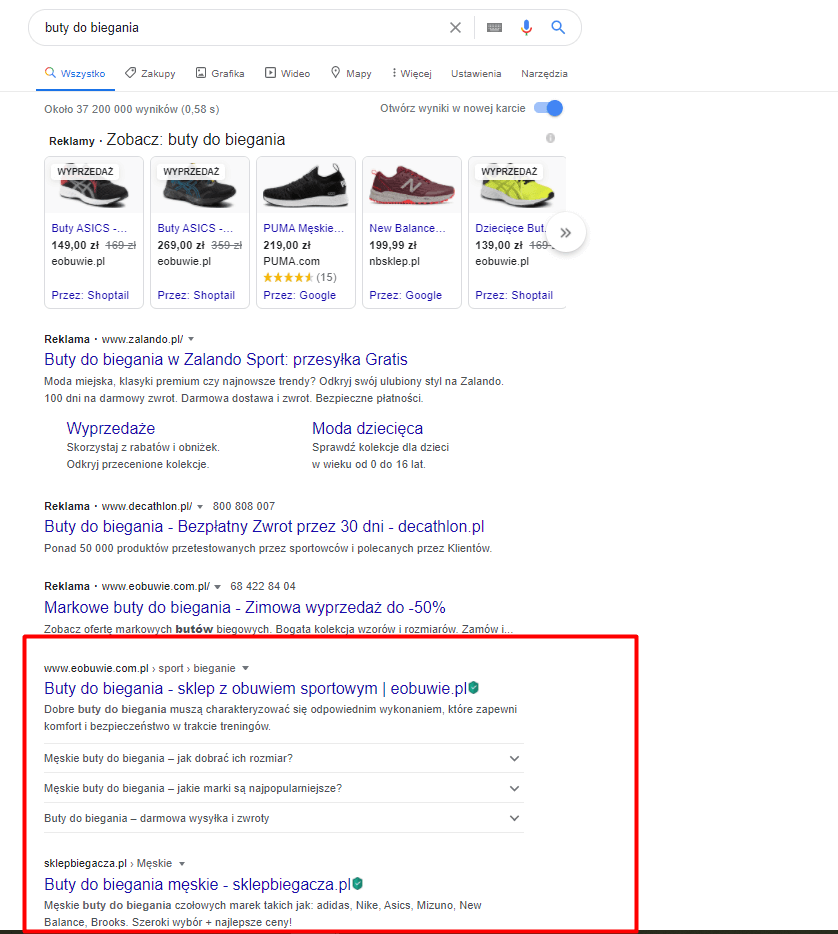Open the Więcej menu

[x=411, y=73]
